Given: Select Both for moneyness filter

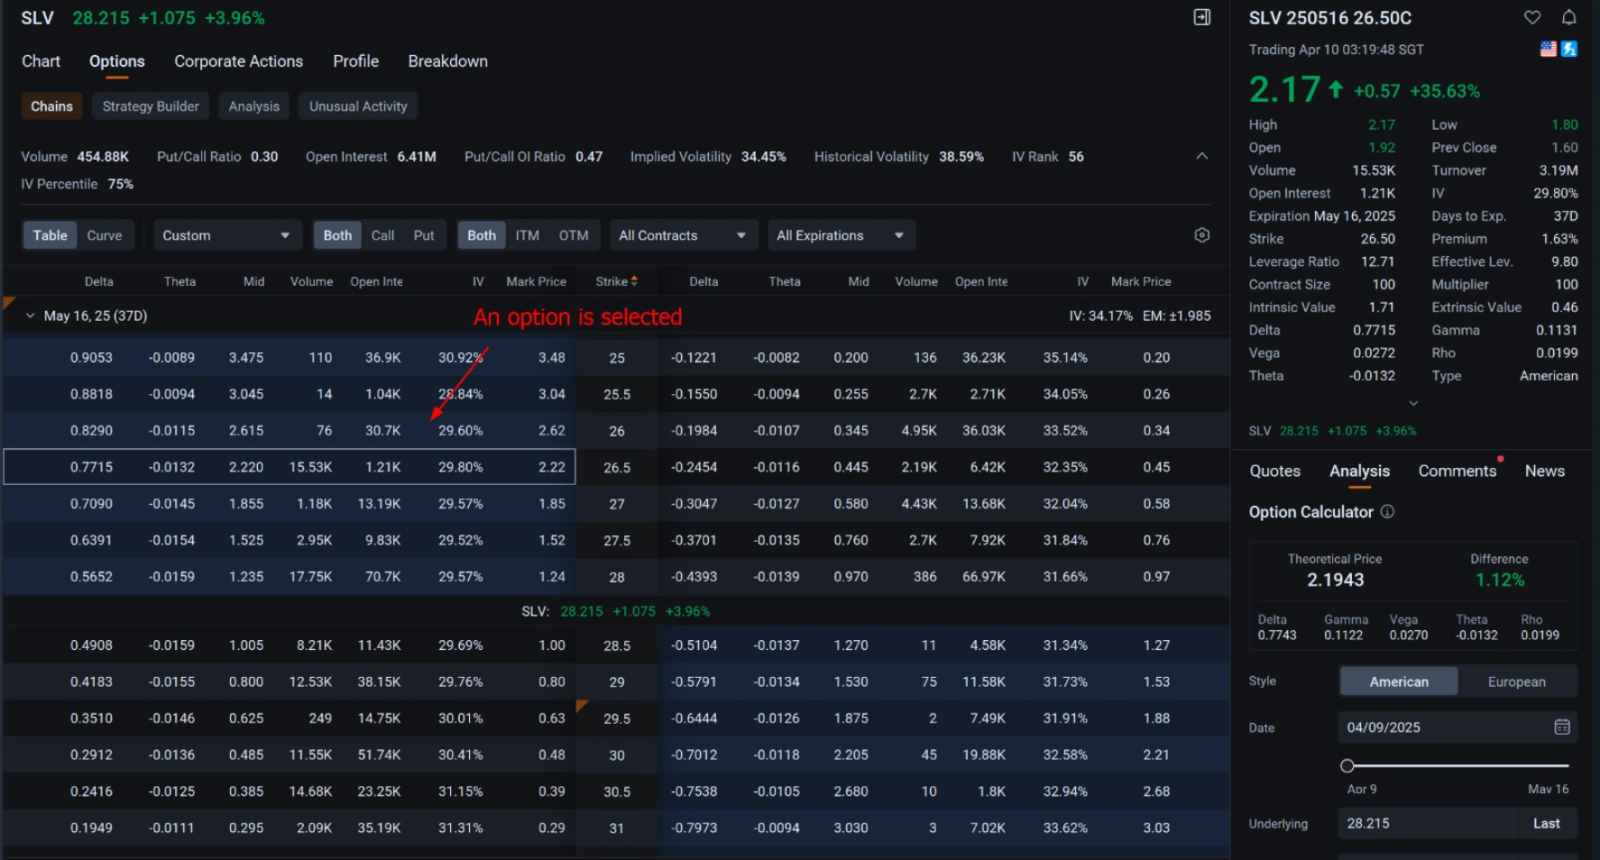Looking at the screenshot, I should pos(482,236).
